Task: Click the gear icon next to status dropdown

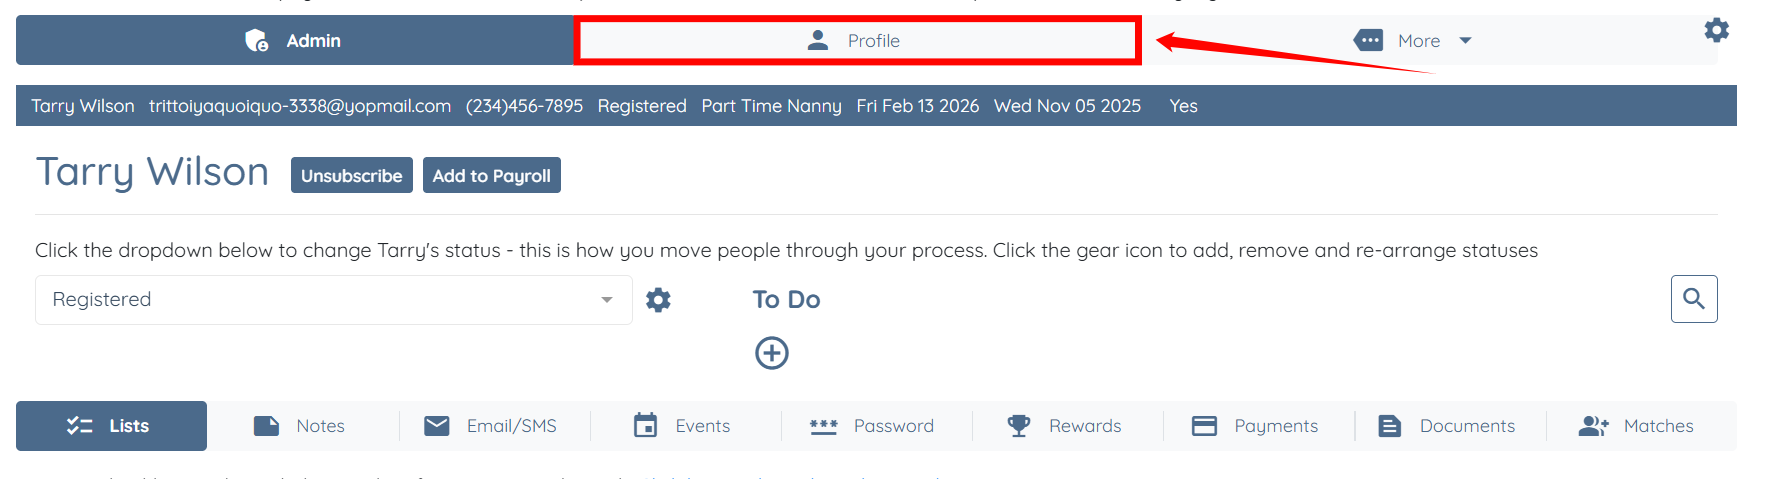Action: tap(658, 300)
